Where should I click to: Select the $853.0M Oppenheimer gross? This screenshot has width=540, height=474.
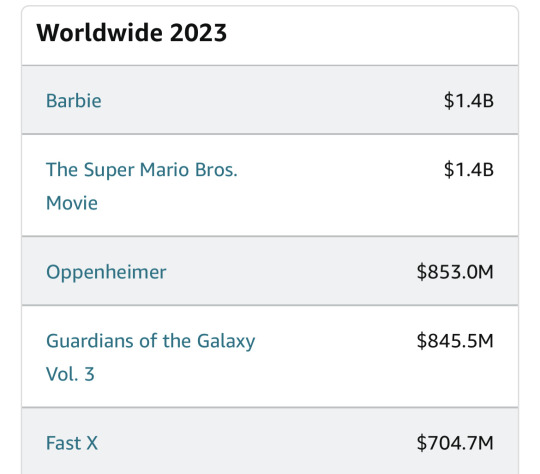pyautogui.click(x=455, y=272)
